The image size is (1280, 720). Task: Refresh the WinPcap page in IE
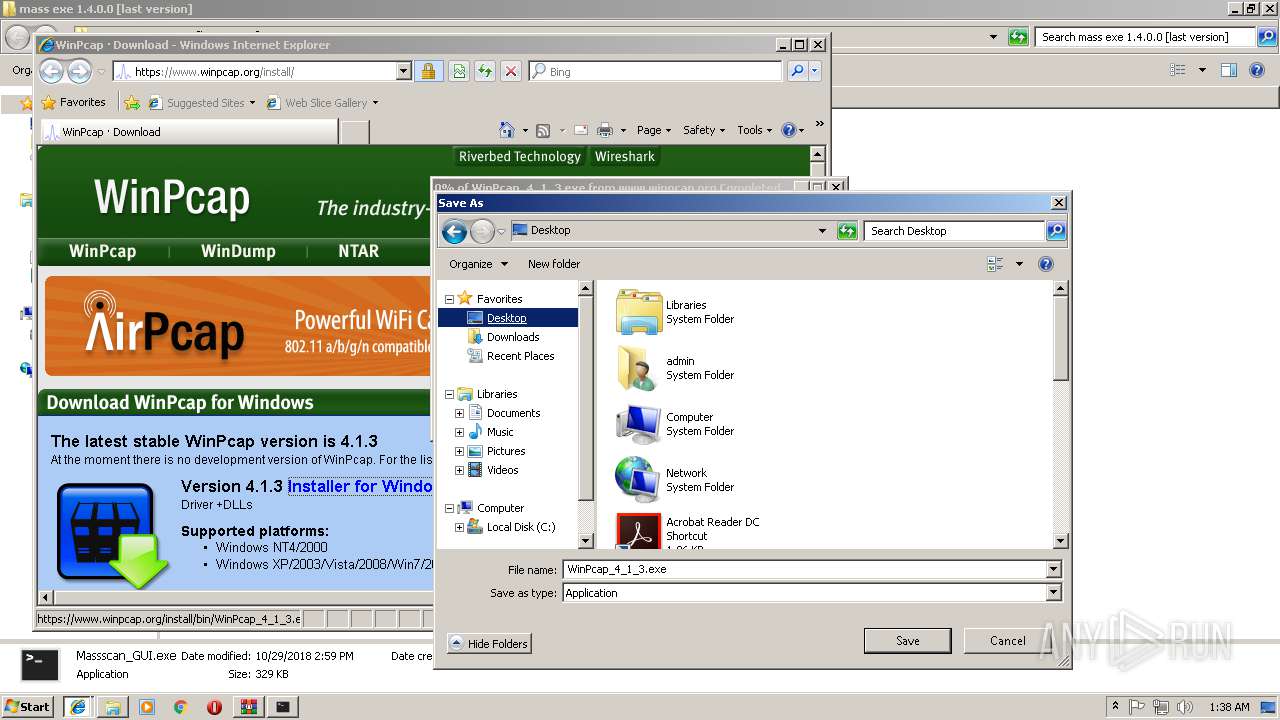click(484, 71)
